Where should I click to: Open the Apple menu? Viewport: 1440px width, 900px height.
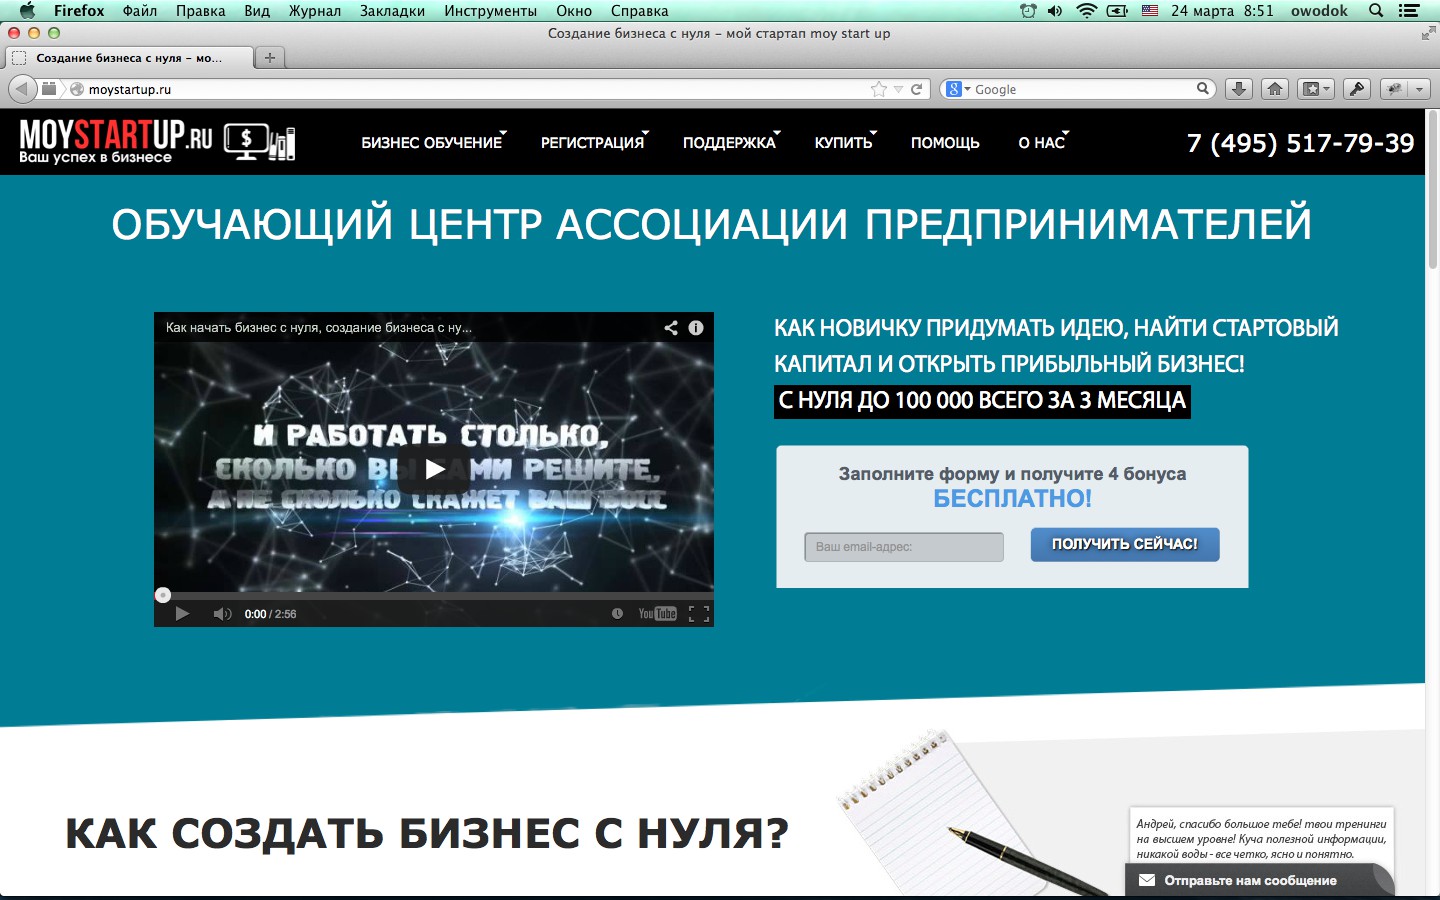[x=27, y=11]
